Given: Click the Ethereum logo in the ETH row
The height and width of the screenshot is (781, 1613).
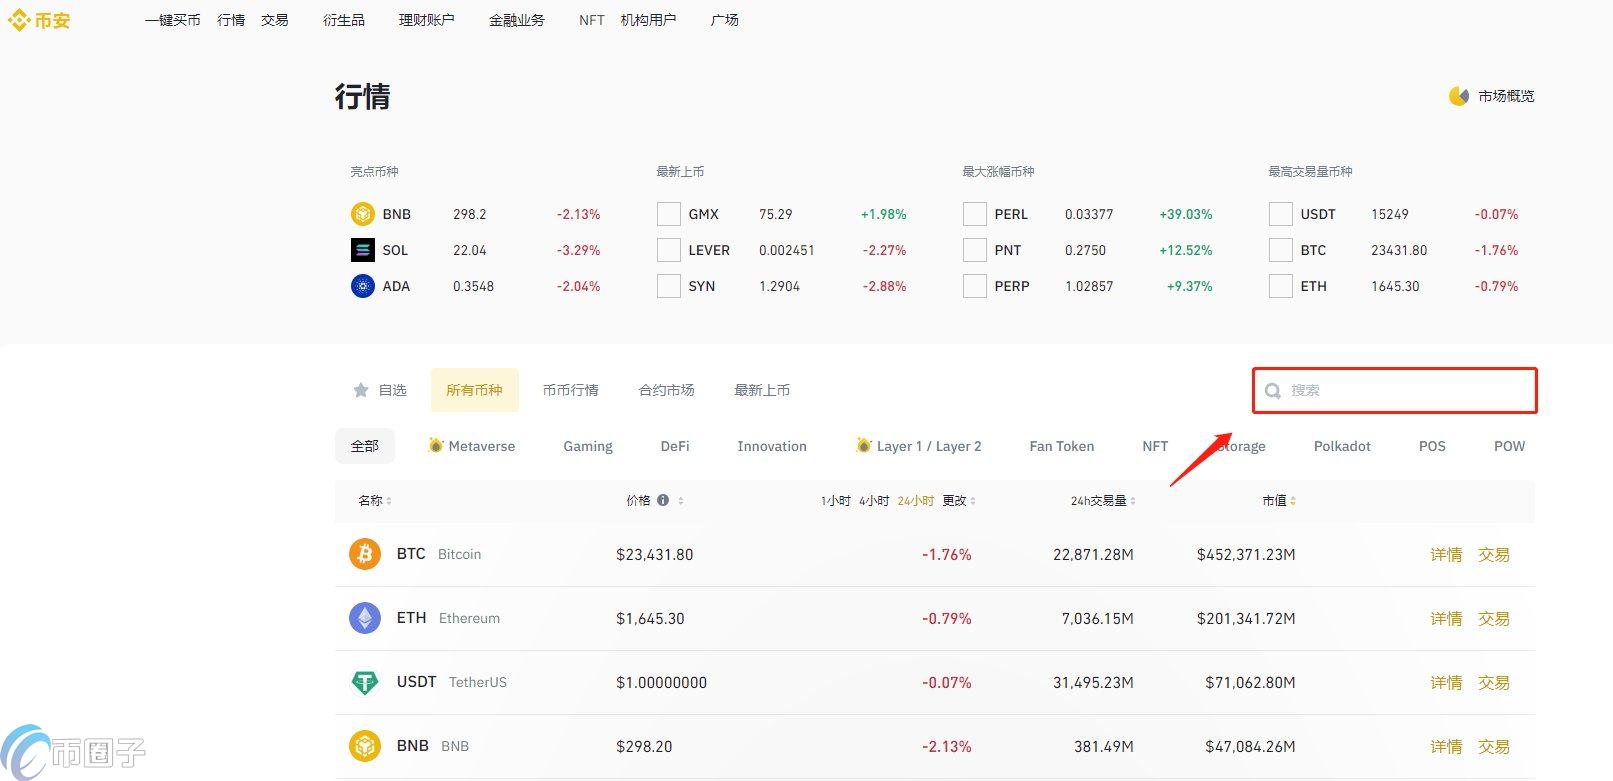Looking at the screenshot, I should tap(365, 618).
